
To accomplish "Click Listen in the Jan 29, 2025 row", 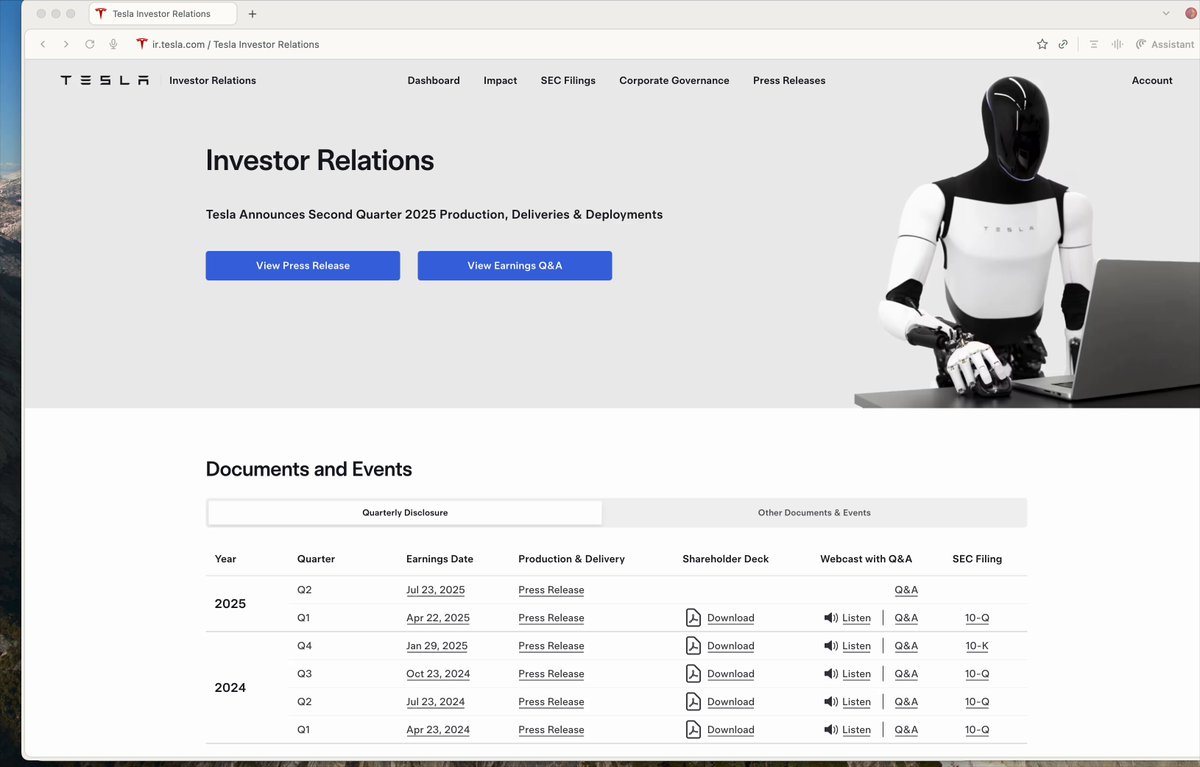I will [x=856, y=646].
